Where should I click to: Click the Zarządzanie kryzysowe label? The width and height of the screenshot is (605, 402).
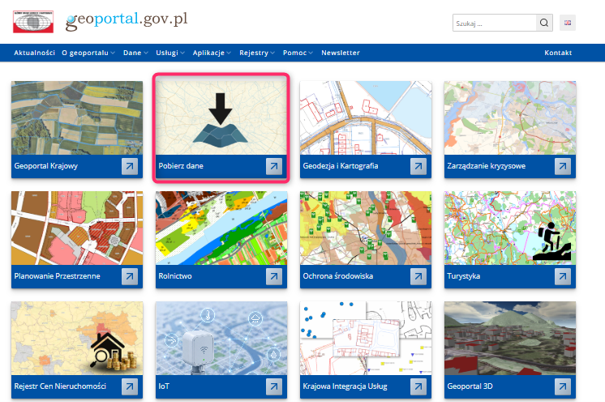pos(486,166)
